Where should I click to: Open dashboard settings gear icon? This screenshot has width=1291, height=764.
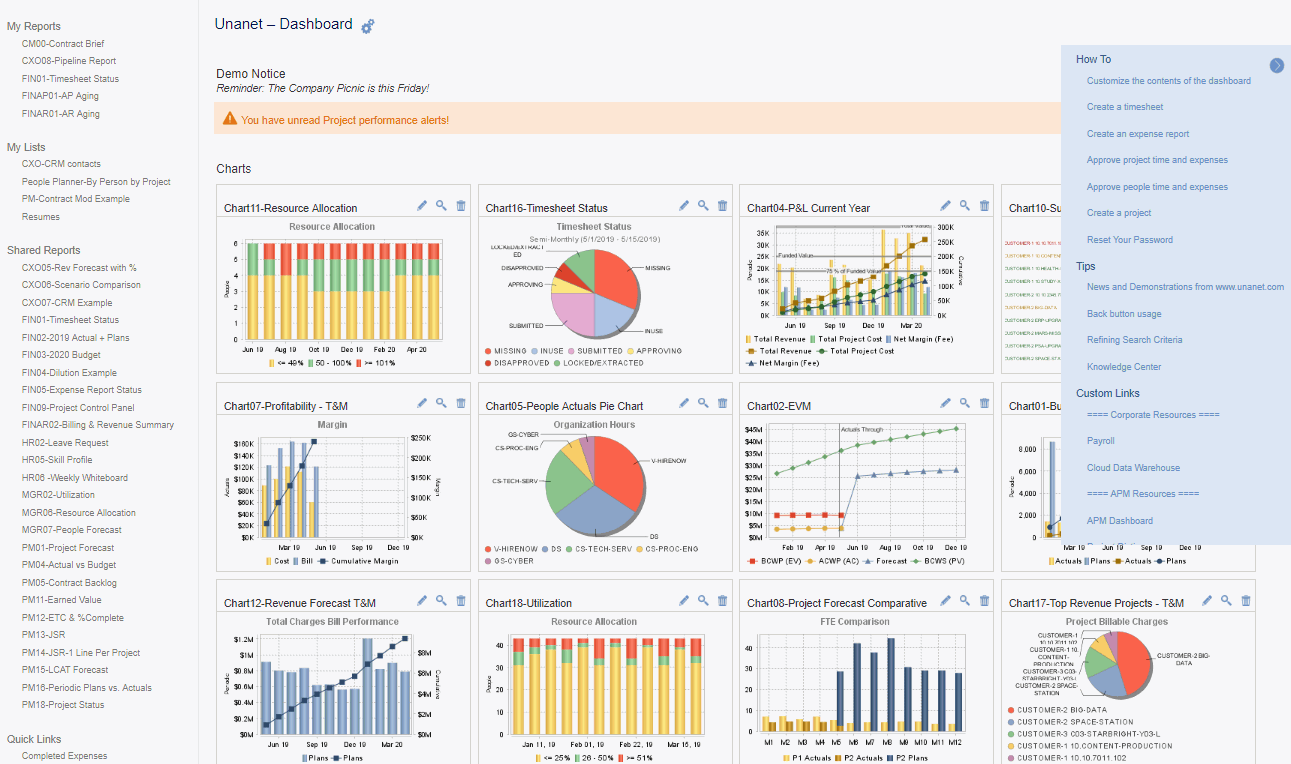tap(367, 26)
